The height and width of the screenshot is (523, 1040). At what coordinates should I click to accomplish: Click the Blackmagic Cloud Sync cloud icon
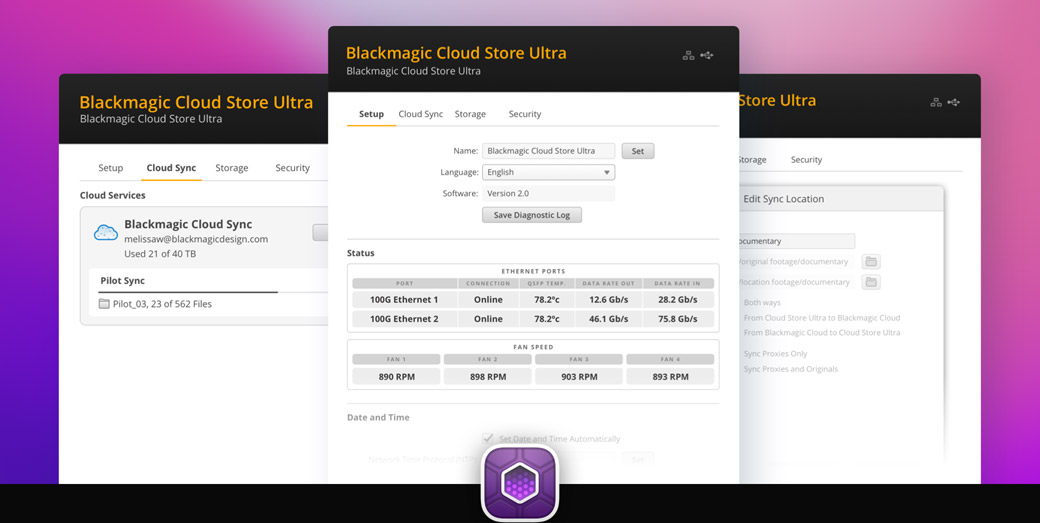(105, 233)
